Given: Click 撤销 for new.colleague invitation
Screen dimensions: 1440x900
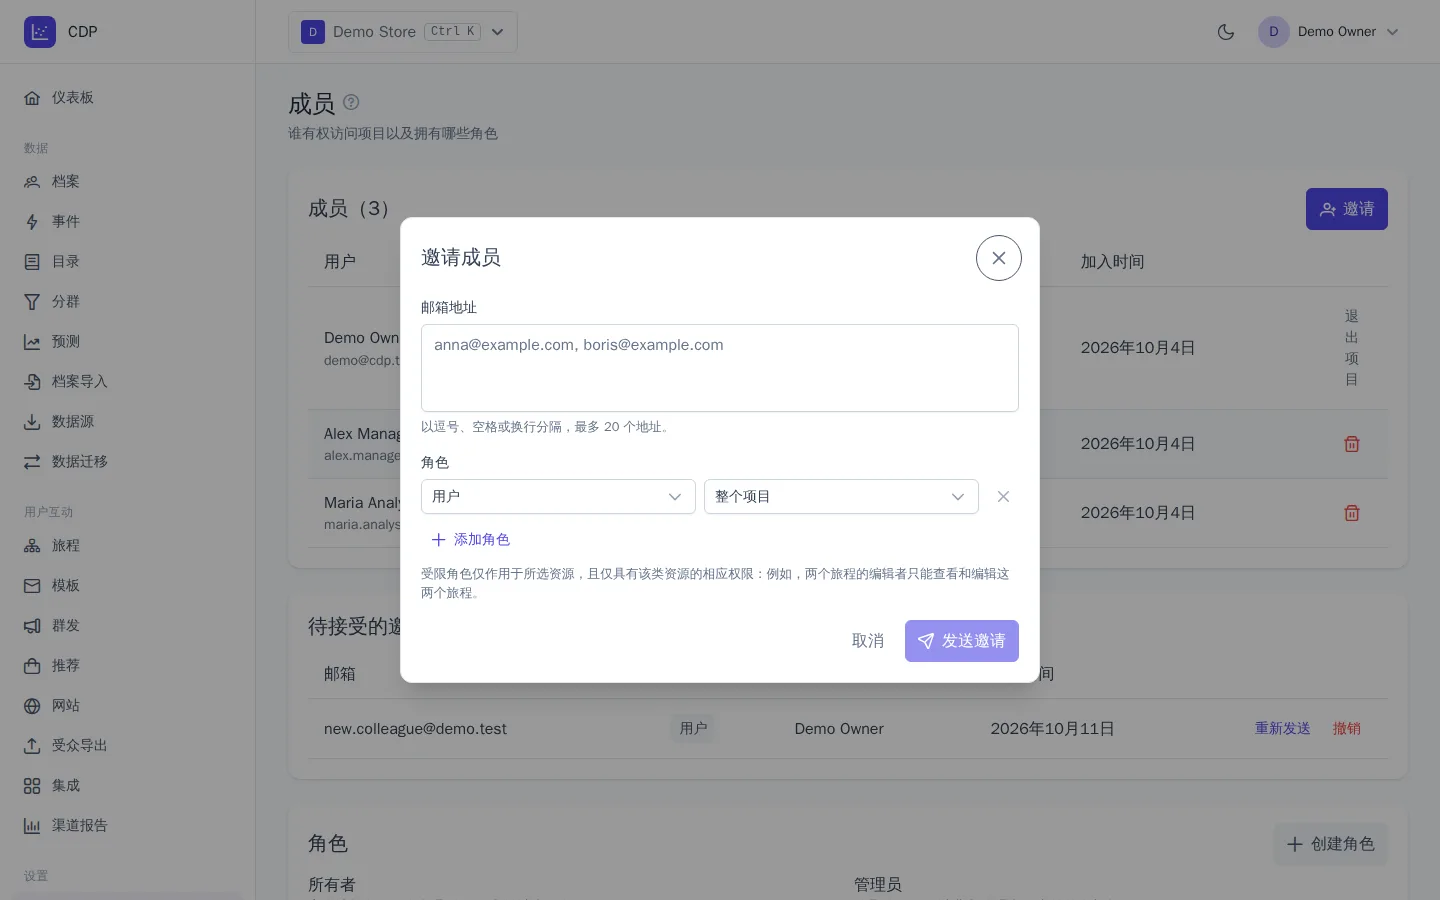Looking at the screenshot, I should (1347, 729).
